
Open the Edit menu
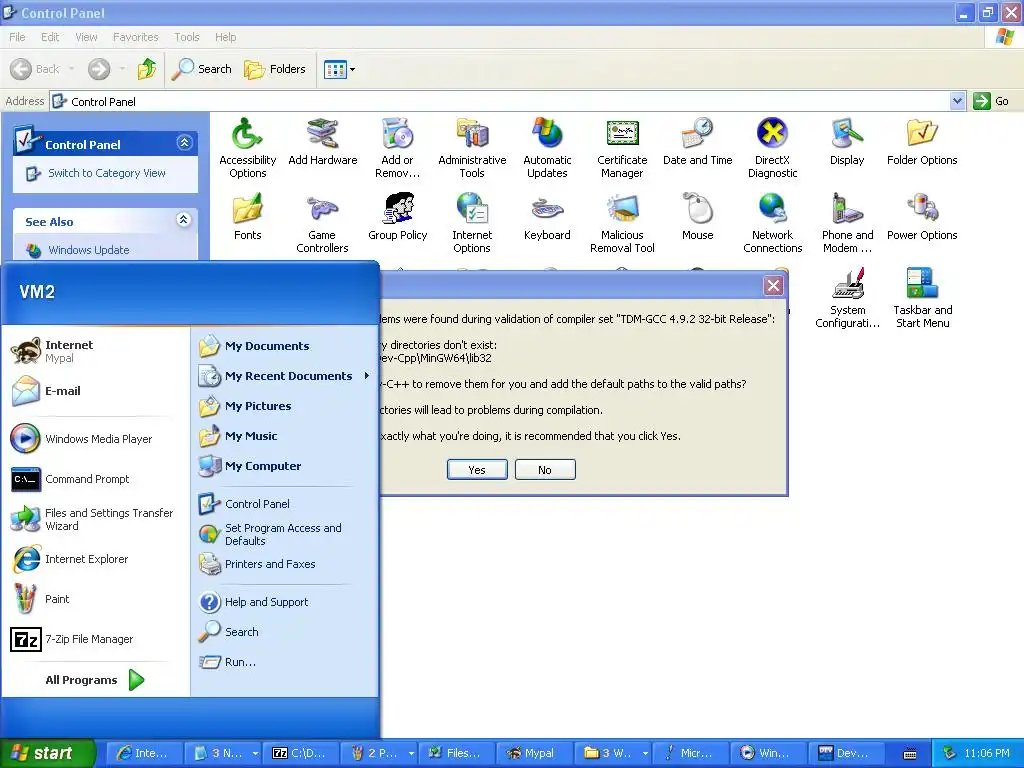tap(50, 37)
